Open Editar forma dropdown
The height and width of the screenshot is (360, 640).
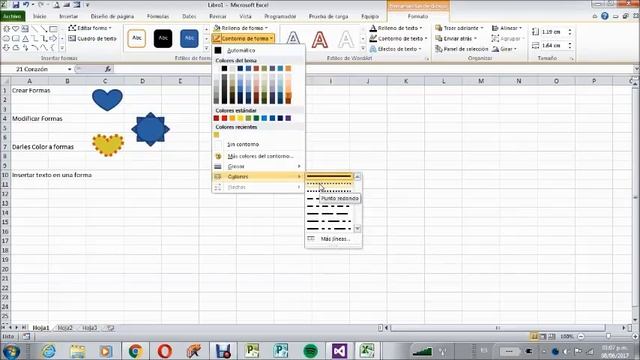[x=90, y=28]
